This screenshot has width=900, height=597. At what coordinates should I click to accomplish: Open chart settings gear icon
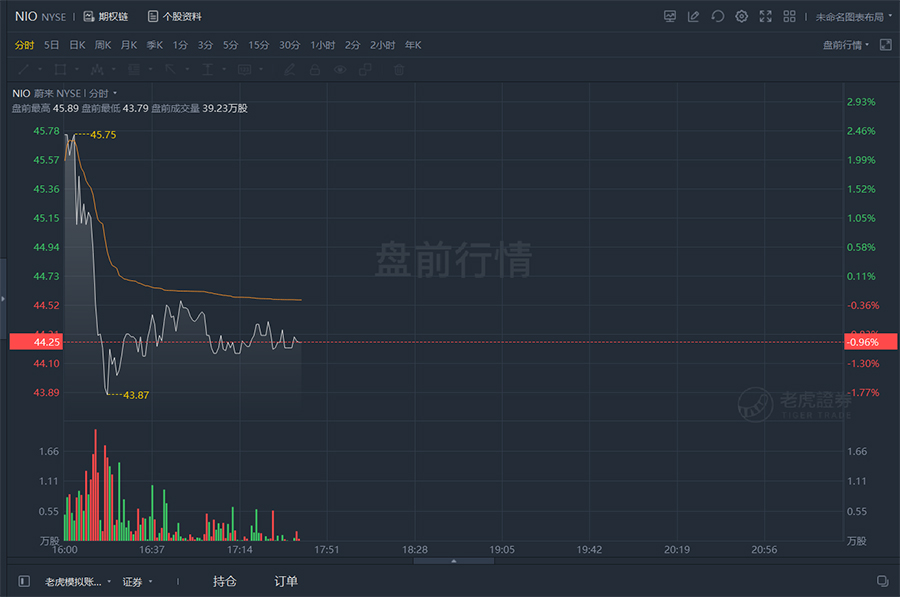point(742,17)
